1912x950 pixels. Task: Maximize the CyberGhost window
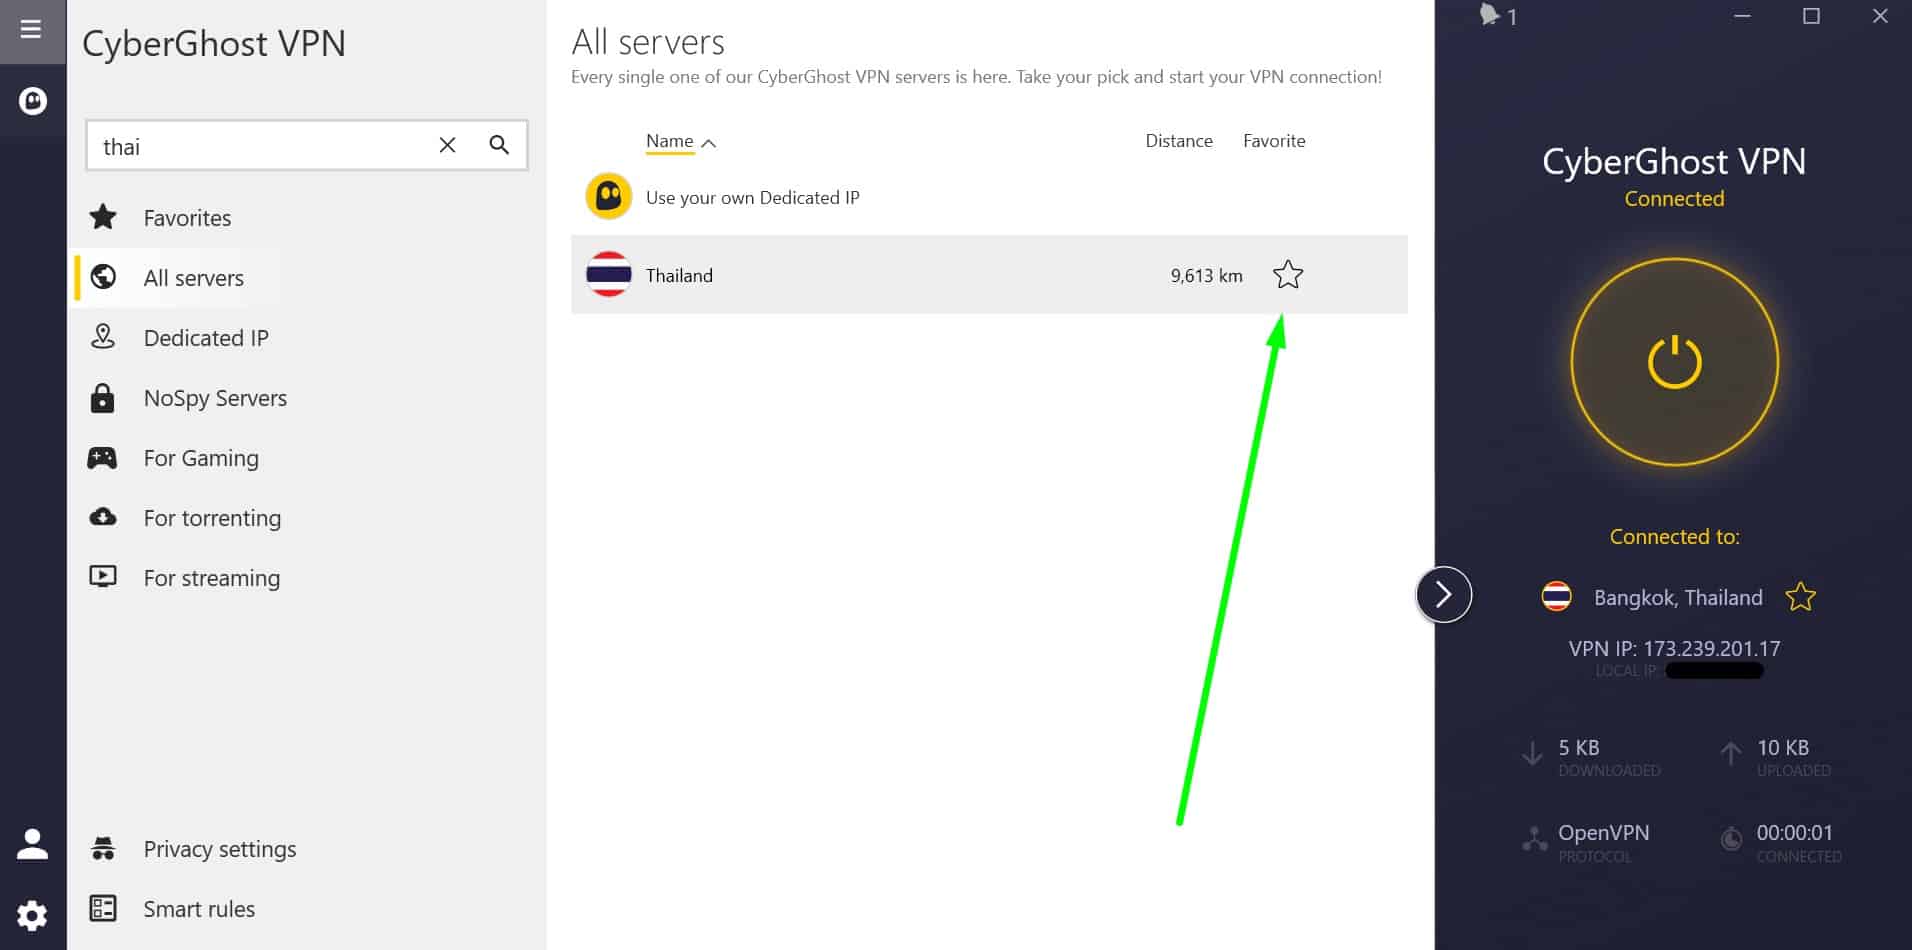(1811, 16)
